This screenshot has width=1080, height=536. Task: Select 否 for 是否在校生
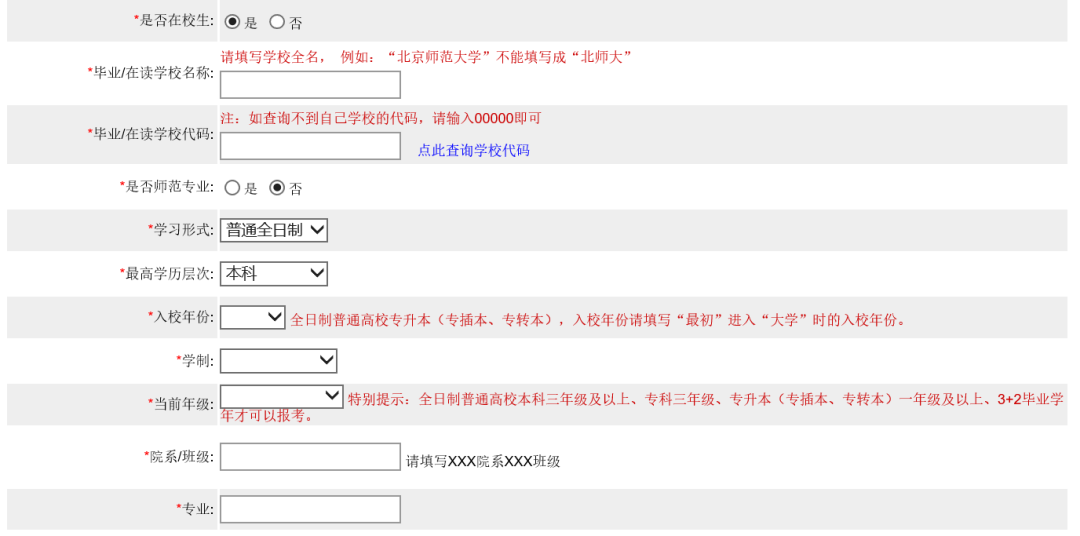(x=277, y=21)
